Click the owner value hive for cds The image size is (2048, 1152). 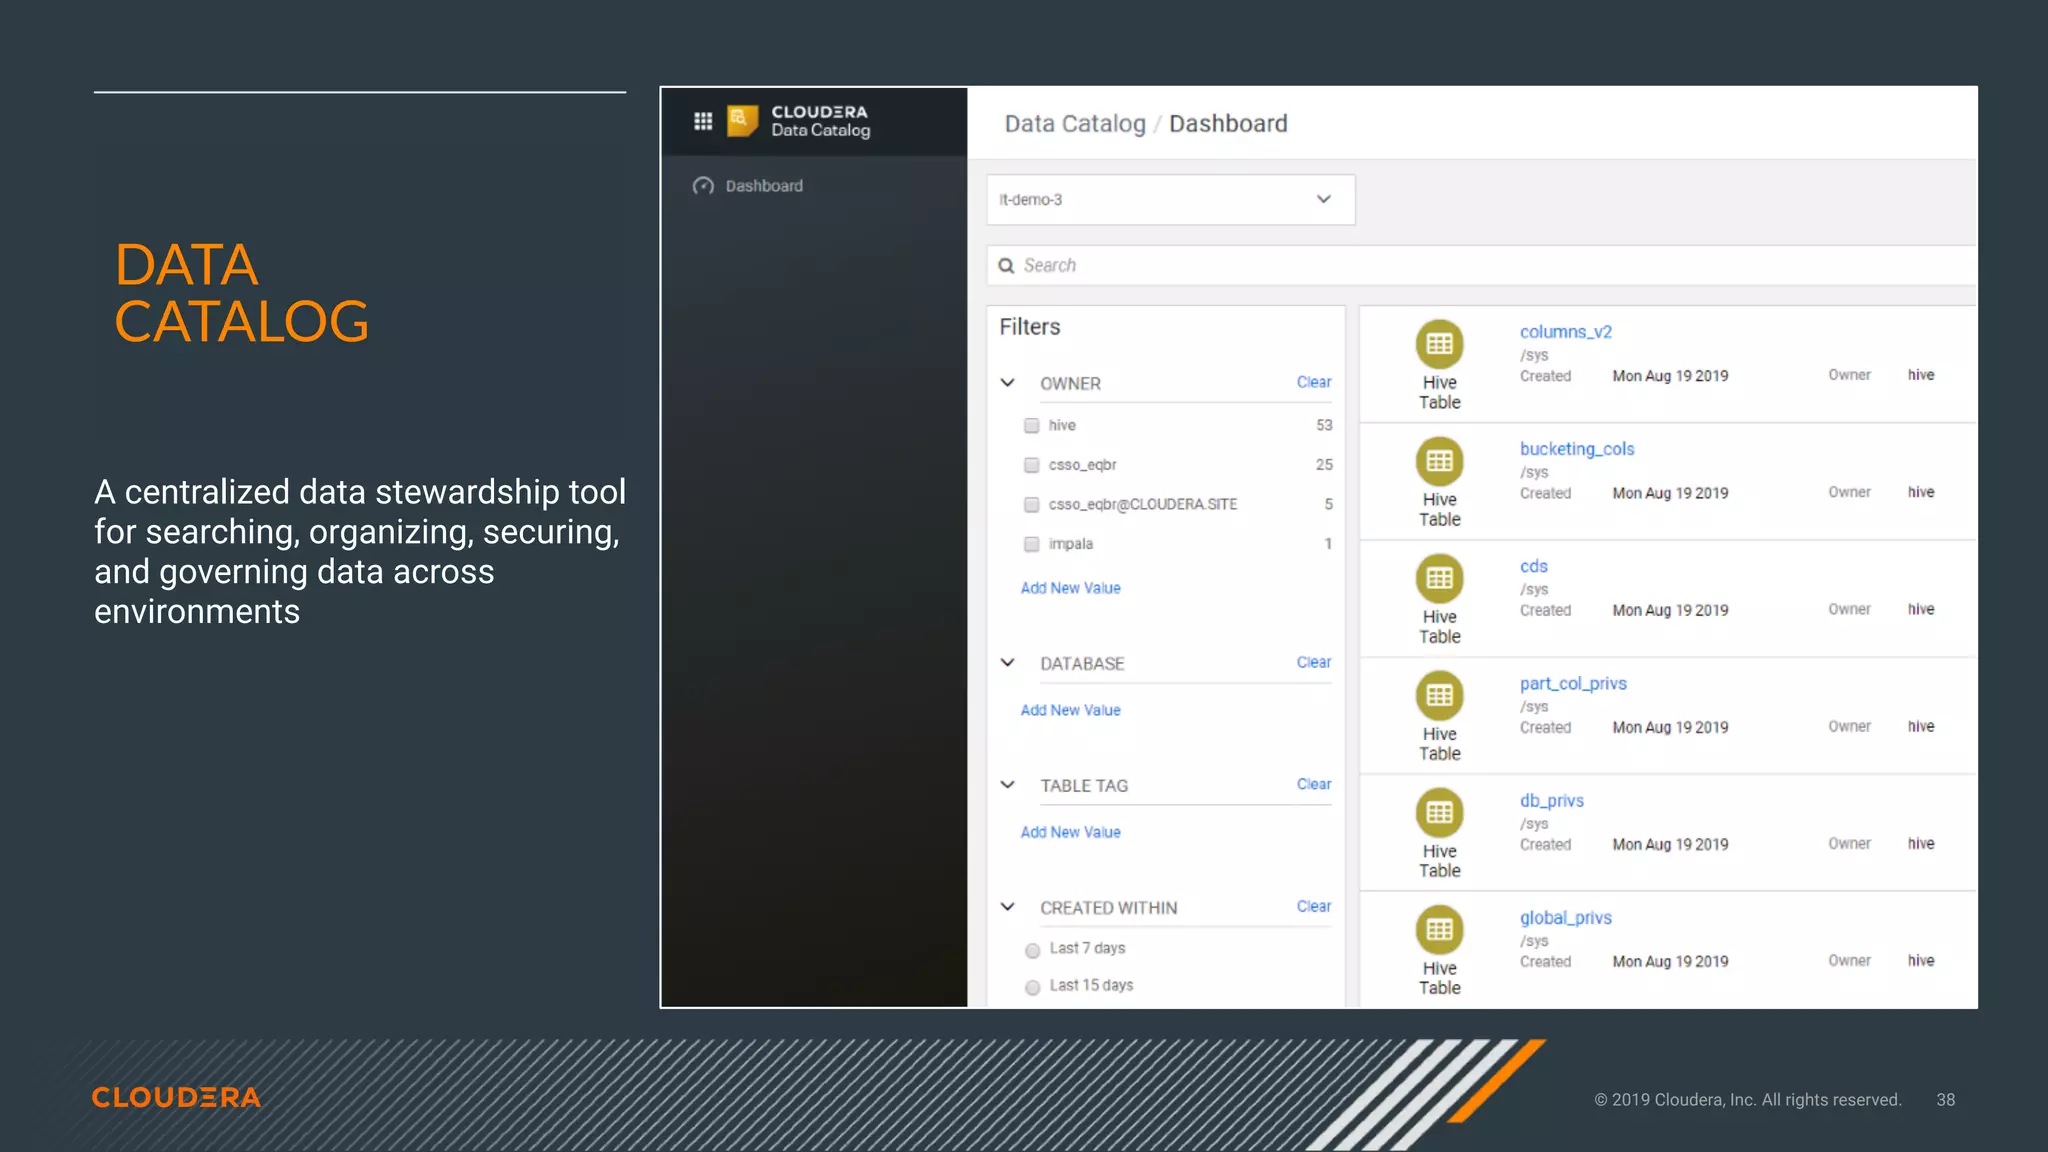(x=1921, y=609)
